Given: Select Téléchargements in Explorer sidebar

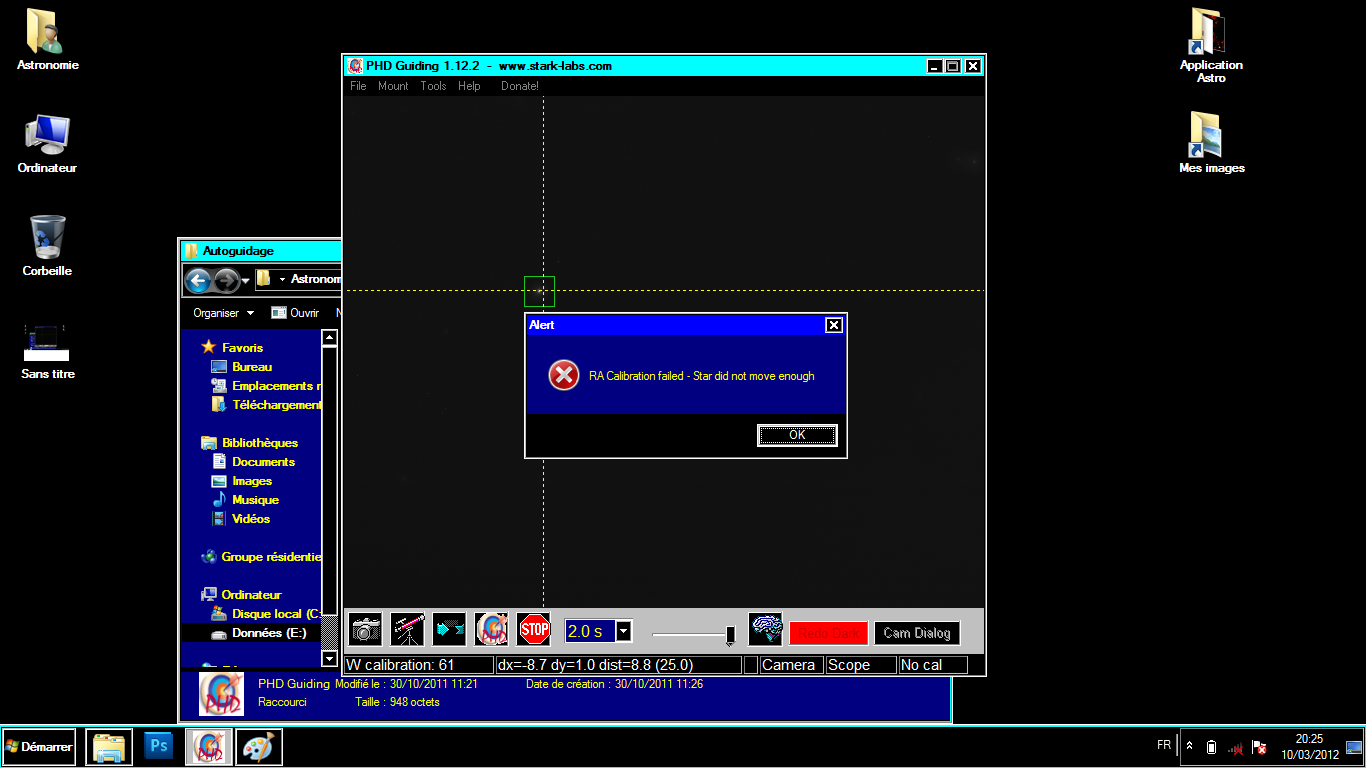Looking at the screenshot, I should click(x=266, y=405).
